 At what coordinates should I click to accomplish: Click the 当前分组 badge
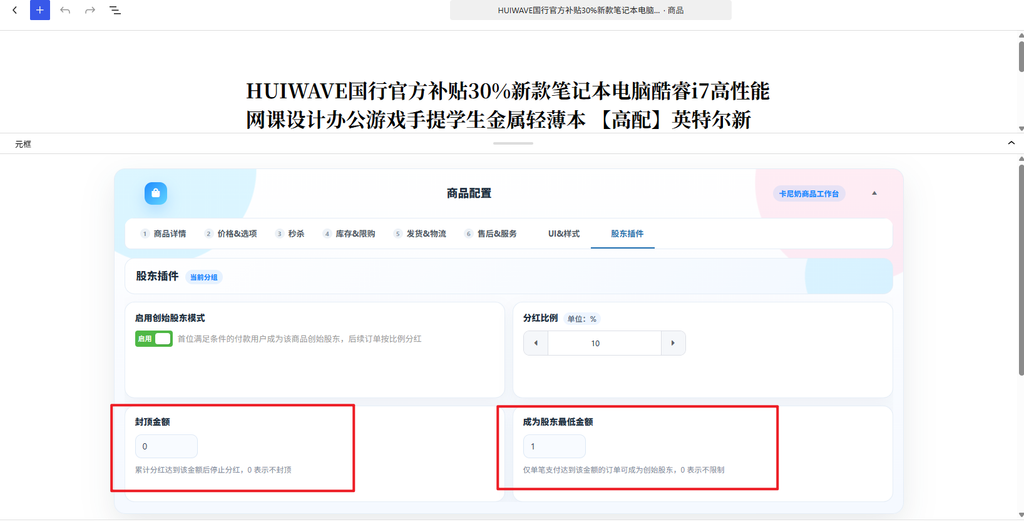click(x=204, y=277)
